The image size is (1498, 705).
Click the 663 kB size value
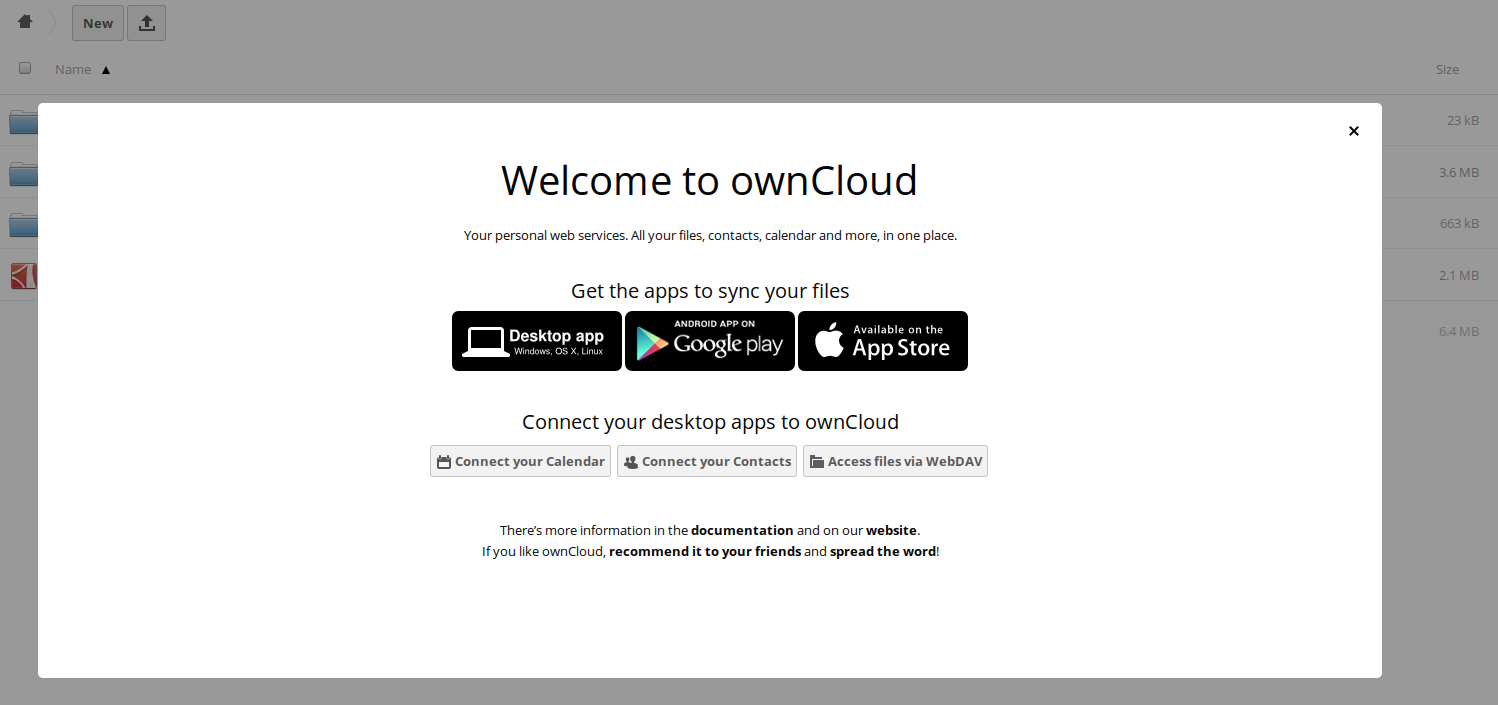click(x=1460, y=223)
